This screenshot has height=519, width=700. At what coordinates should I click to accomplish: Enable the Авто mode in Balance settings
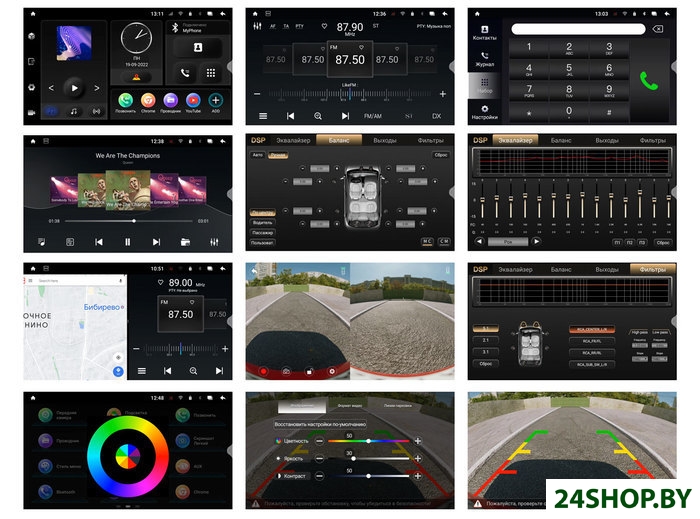(258, 156)
